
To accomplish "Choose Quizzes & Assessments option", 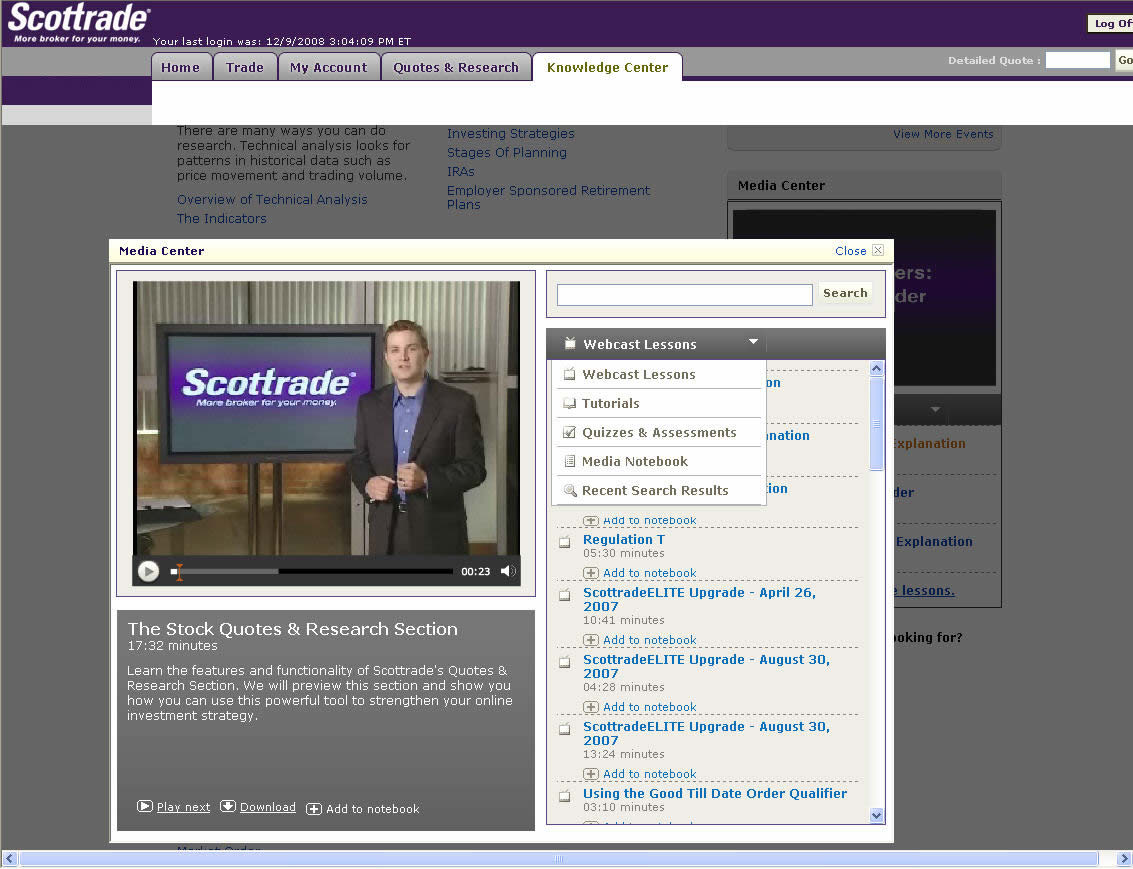I will 658,433.
